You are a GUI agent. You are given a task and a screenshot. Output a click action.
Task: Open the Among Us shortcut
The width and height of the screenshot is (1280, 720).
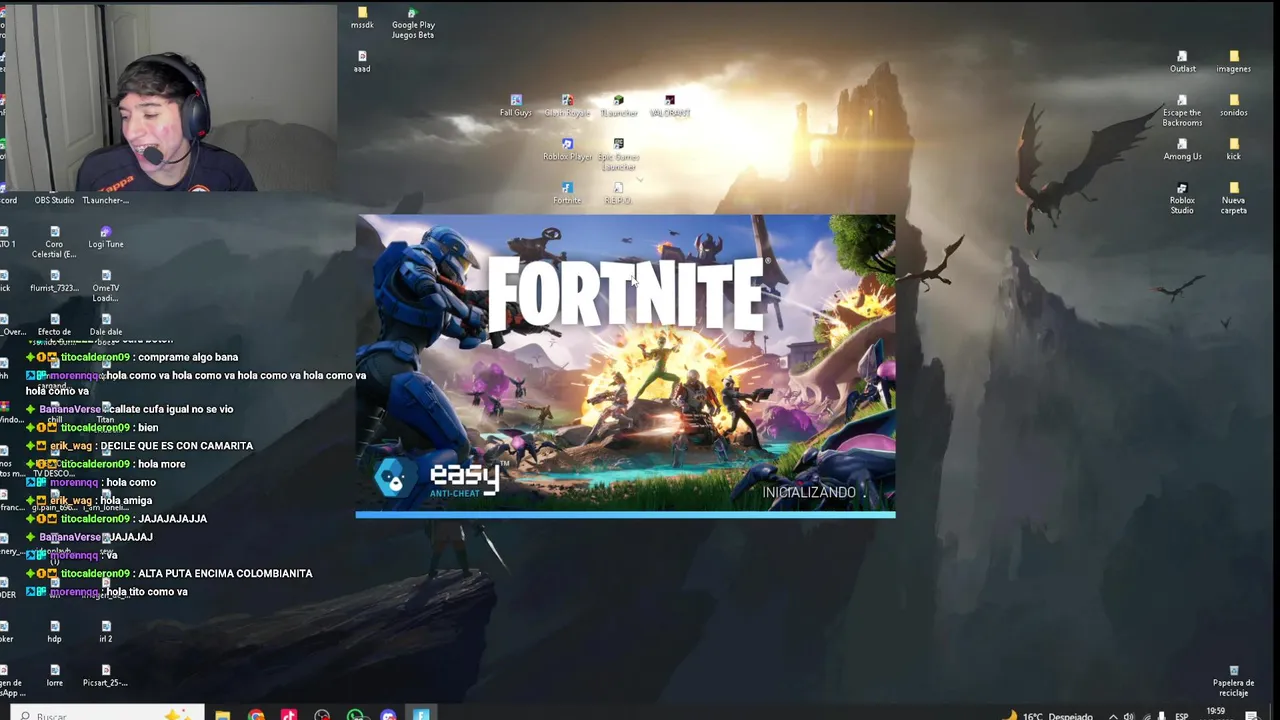point(1182,150)
